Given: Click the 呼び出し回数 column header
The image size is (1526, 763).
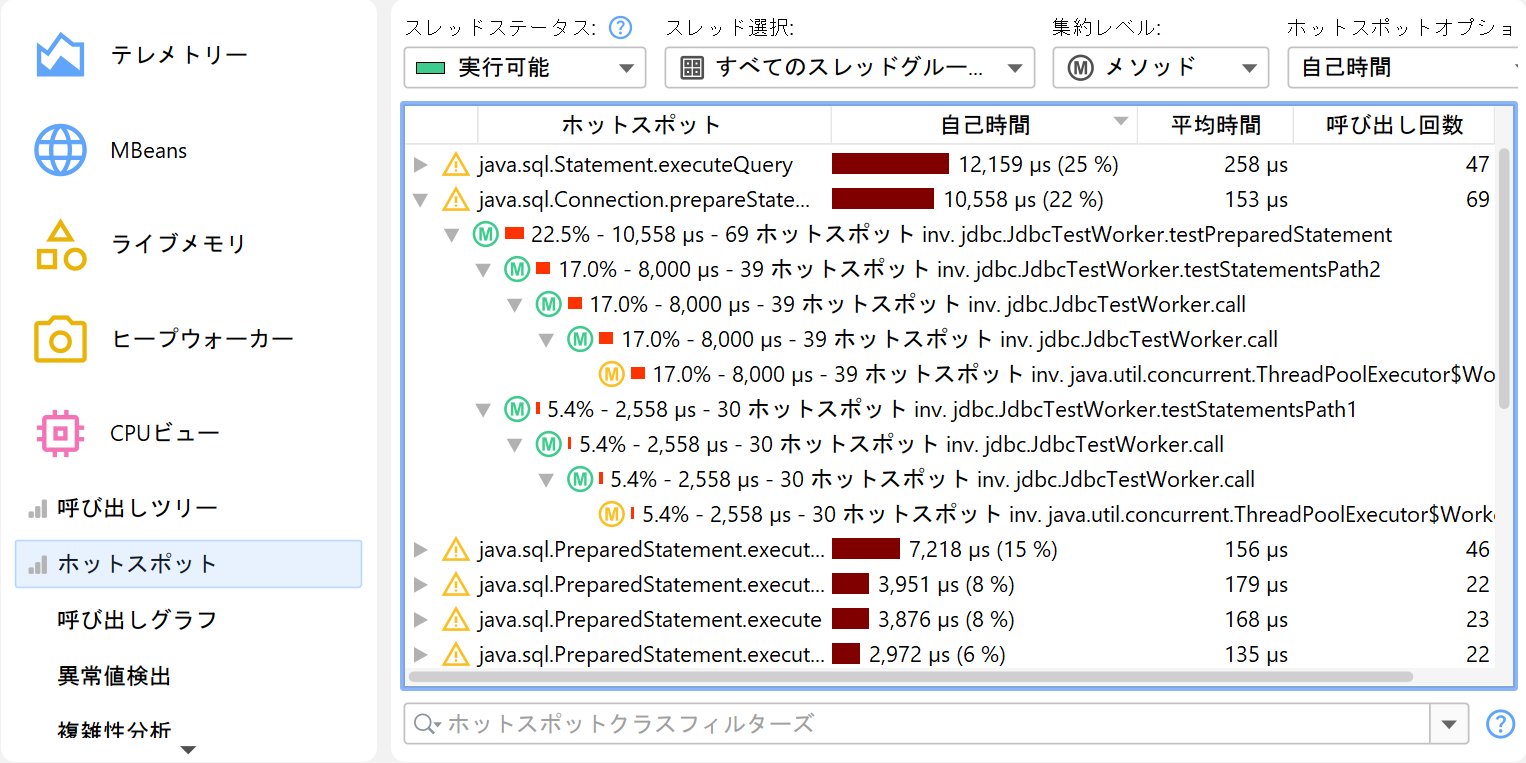Looking at the screenshot, I should coord(1394,125).
